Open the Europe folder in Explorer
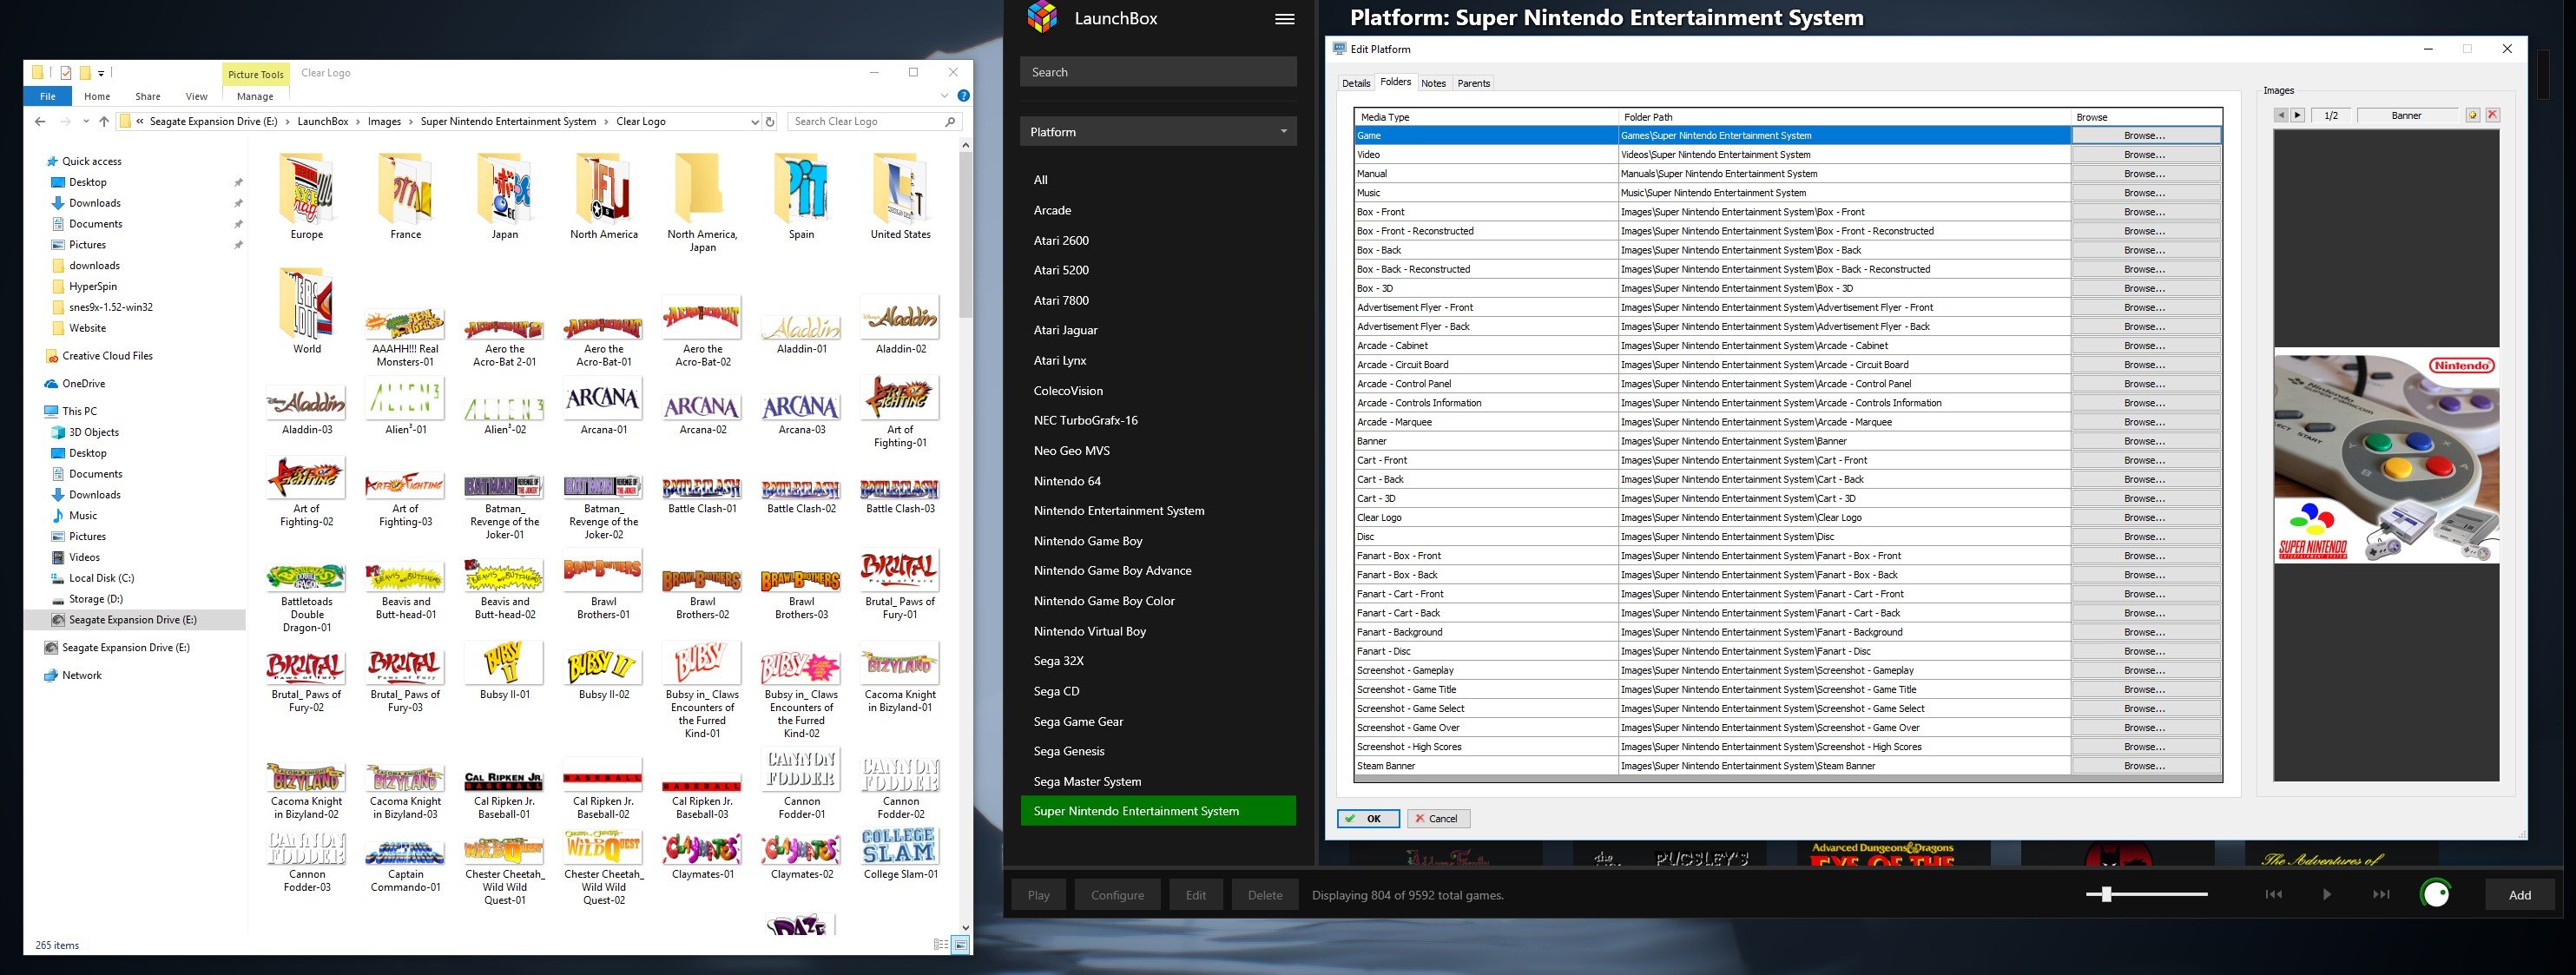Screen dimensions: 2576x975 [x=307, y=196]
